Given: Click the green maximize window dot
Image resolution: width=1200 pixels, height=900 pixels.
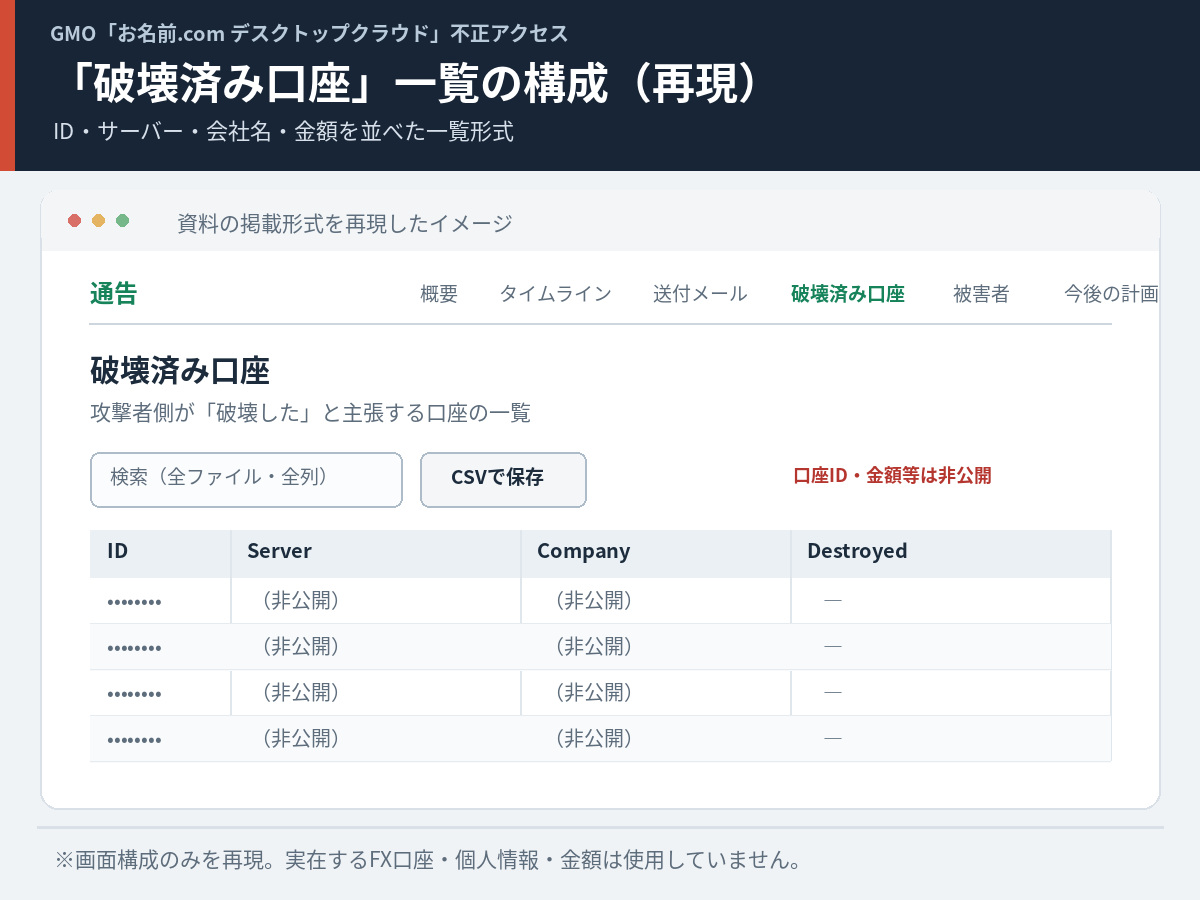Looking at the screenshot, I should tap(122, 221).
